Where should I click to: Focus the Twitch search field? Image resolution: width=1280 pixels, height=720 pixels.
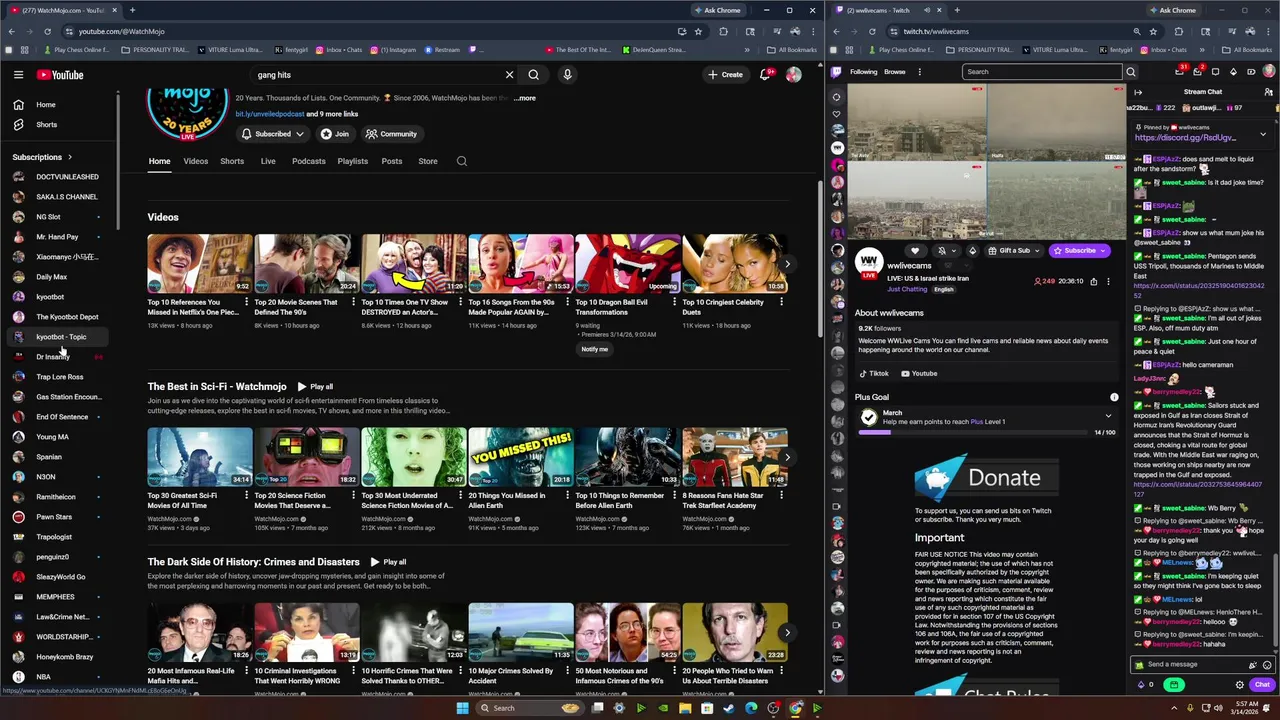coord(1042,72)
